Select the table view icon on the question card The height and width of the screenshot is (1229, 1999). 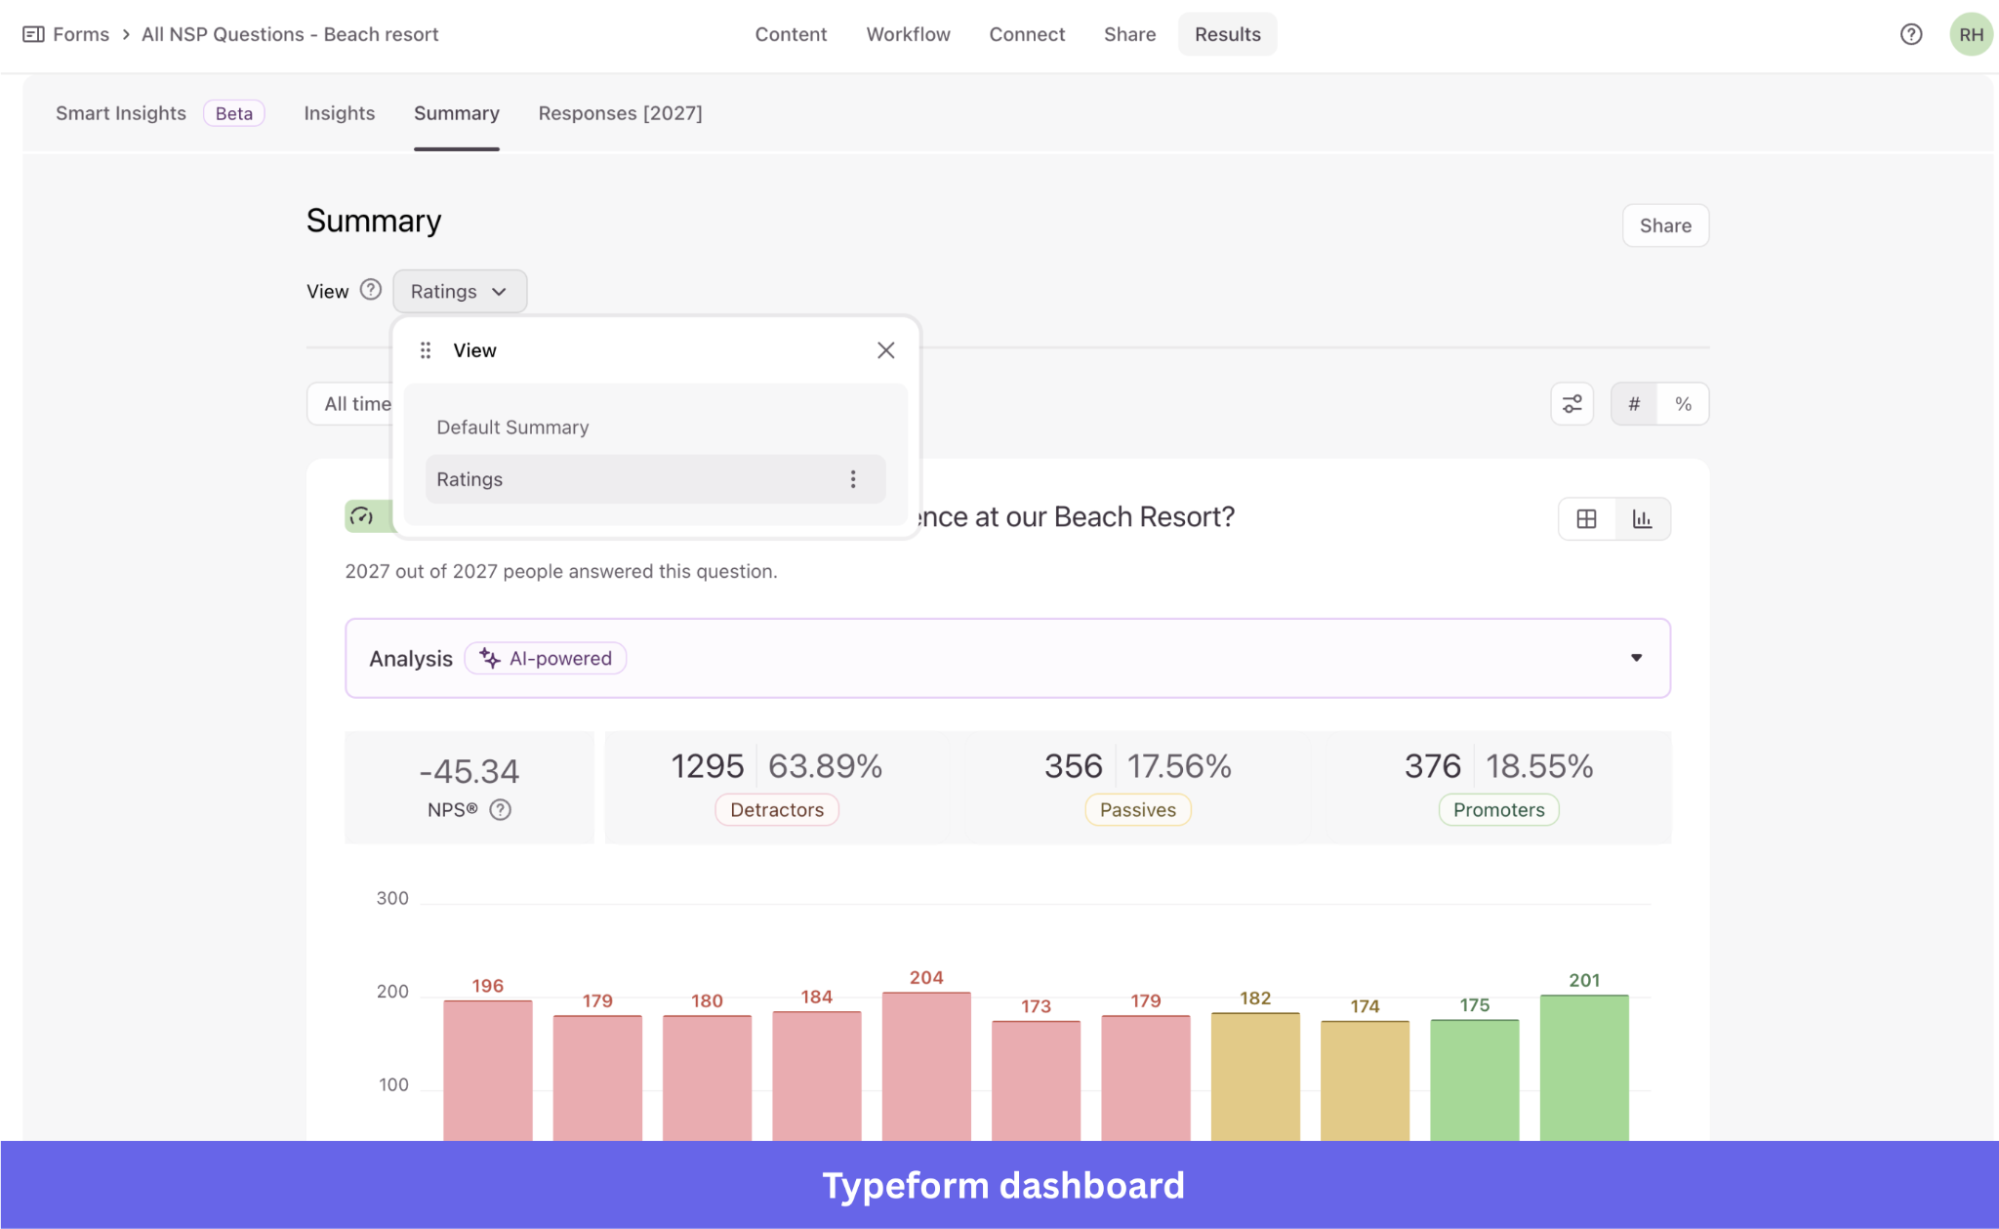tap(1587, 518)
